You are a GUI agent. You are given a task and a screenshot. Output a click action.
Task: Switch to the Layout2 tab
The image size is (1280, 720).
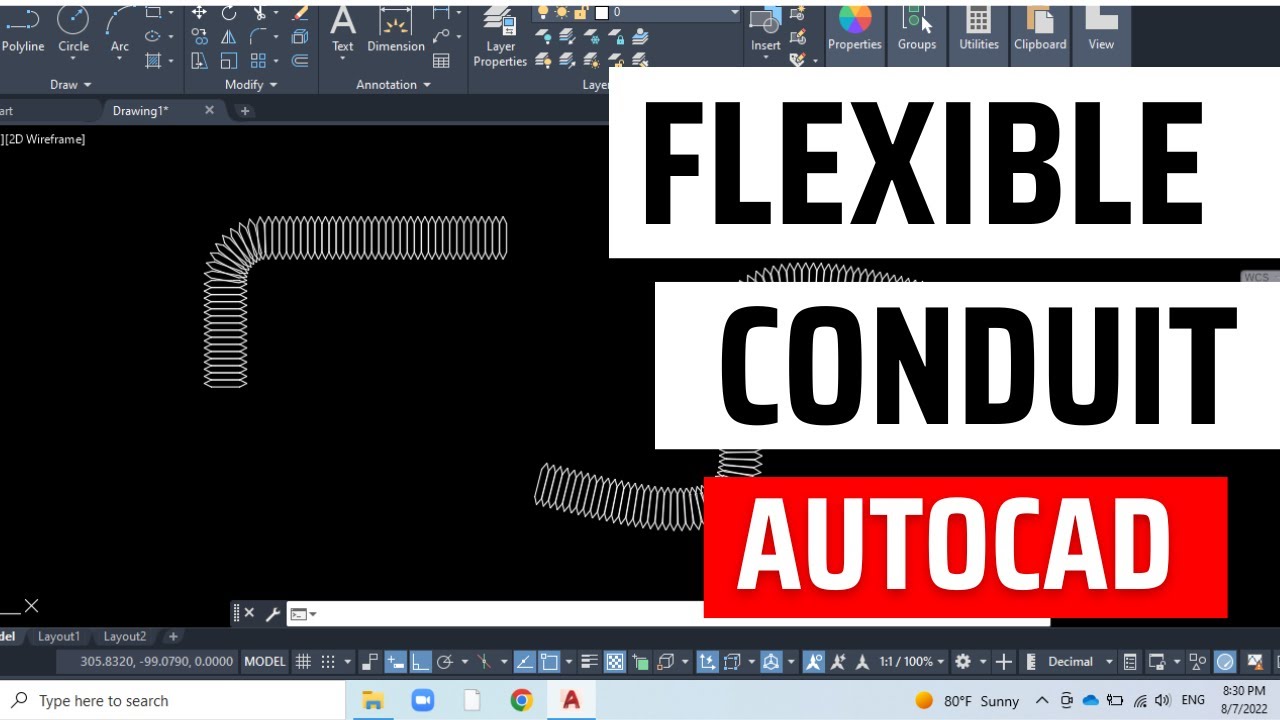coord(125,637)
